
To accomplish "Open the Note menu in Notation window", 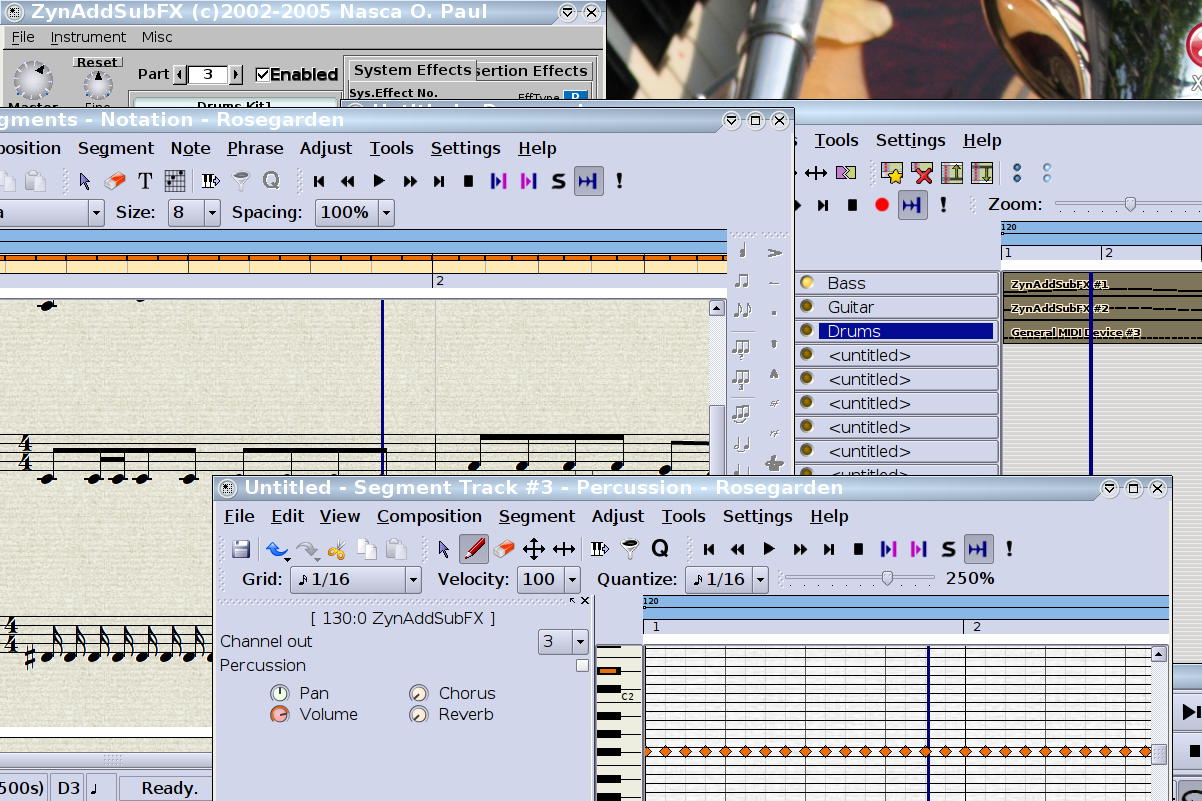I will (190, 148).
